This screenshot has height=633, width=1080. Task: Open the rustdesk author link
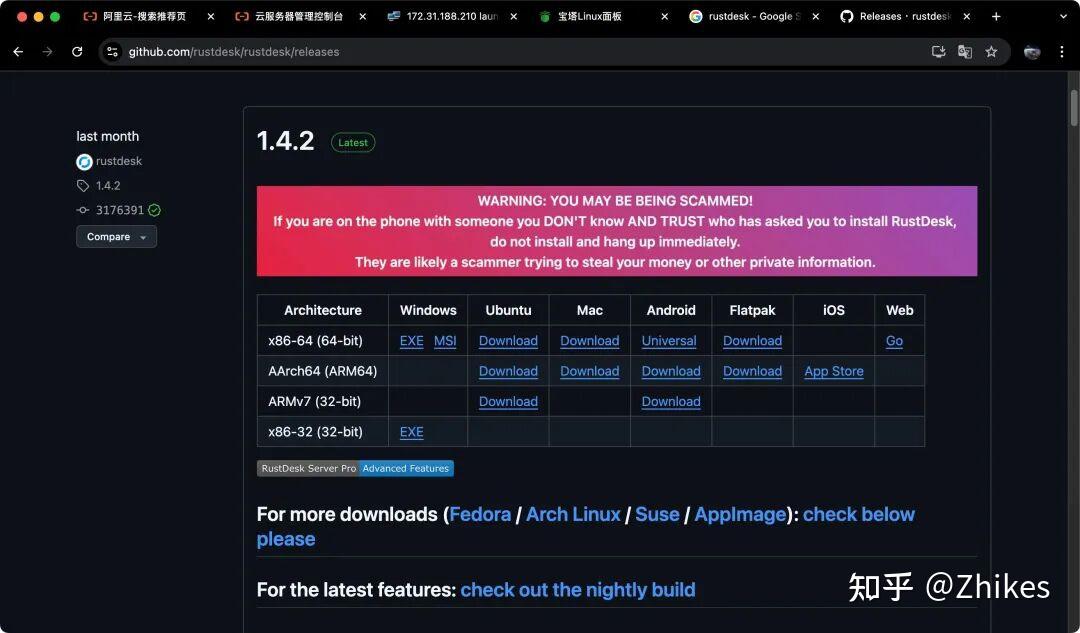118,161
